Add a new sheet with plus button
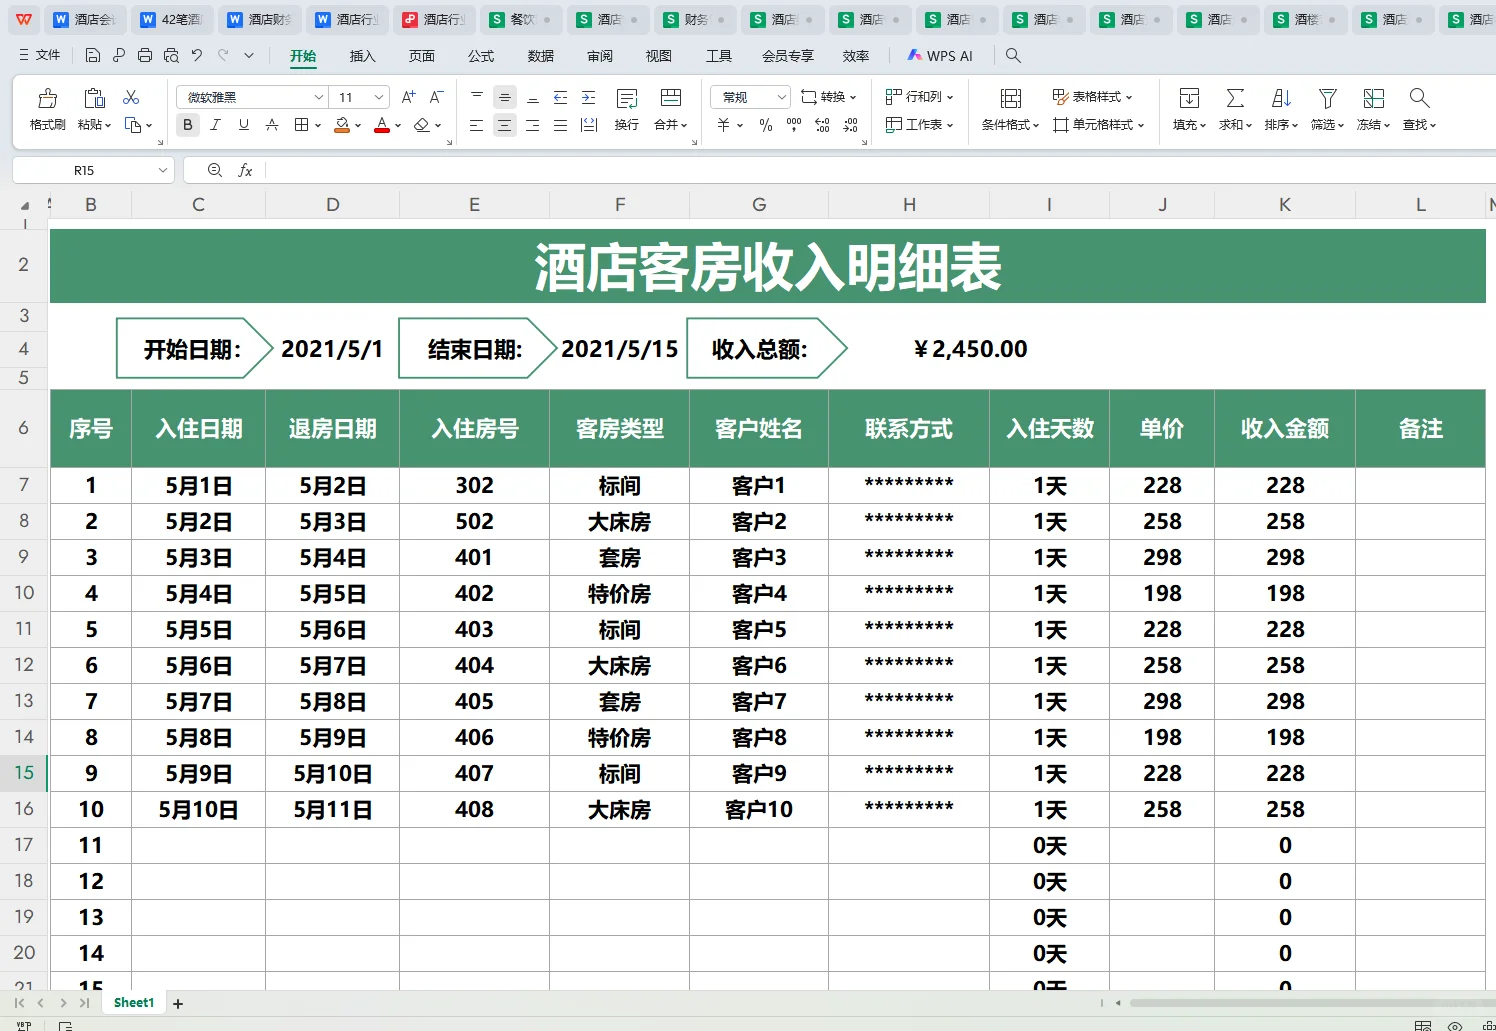This screenshot has height=1031, width=1496. point(178,1003)
